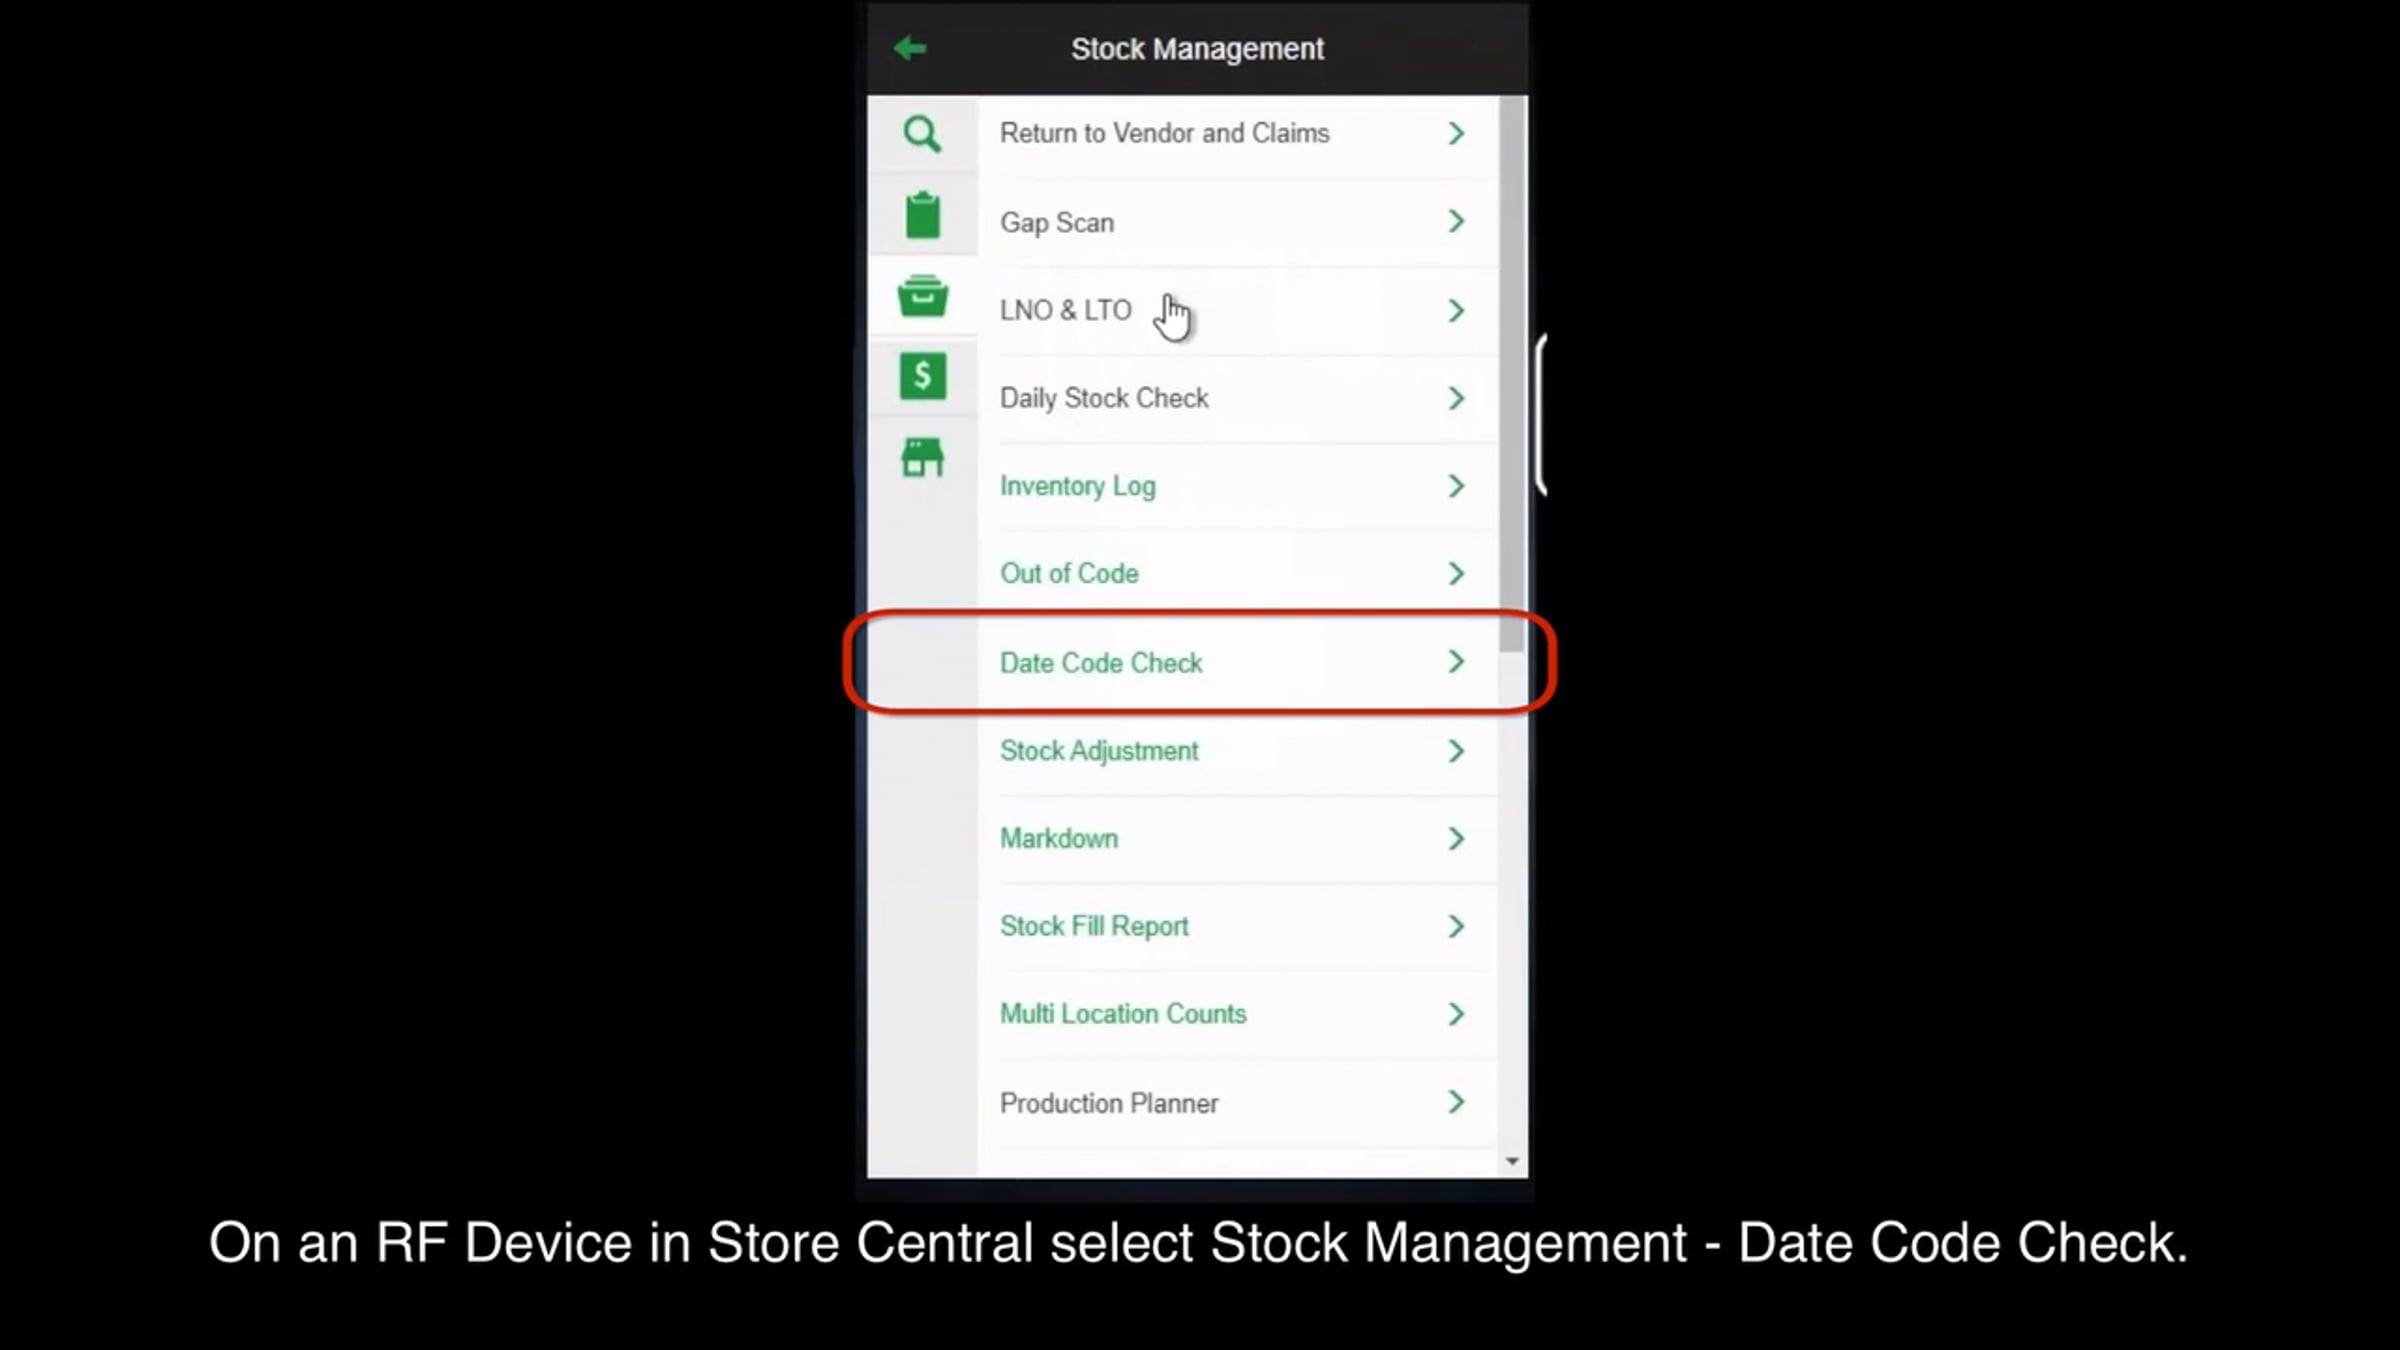Select the LNO & LTO entry
This screenshot has width=2400, height=1350.
tap(1065, 310)
